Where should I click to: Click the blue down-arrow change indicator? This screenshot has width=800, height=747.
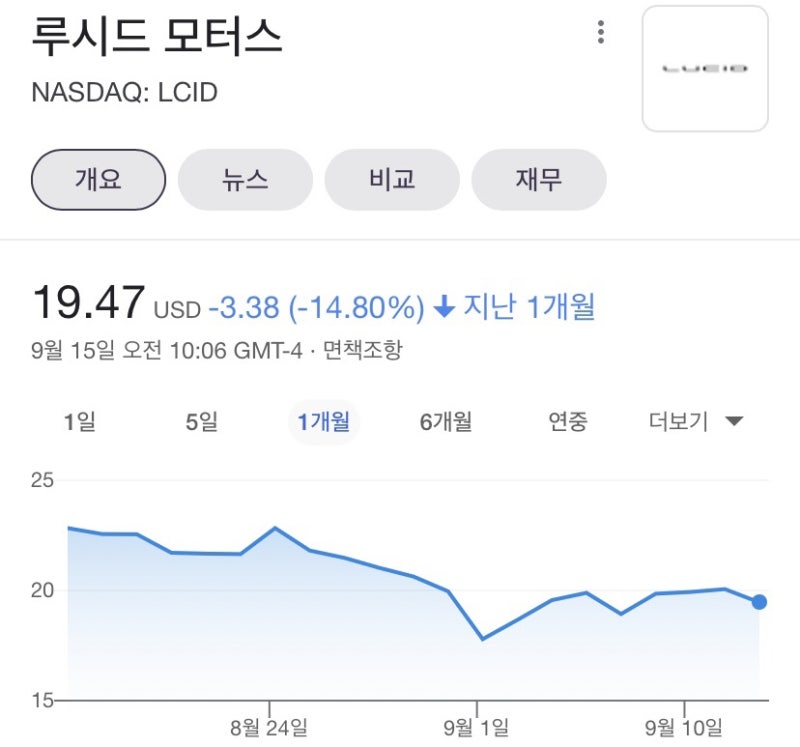444,307
